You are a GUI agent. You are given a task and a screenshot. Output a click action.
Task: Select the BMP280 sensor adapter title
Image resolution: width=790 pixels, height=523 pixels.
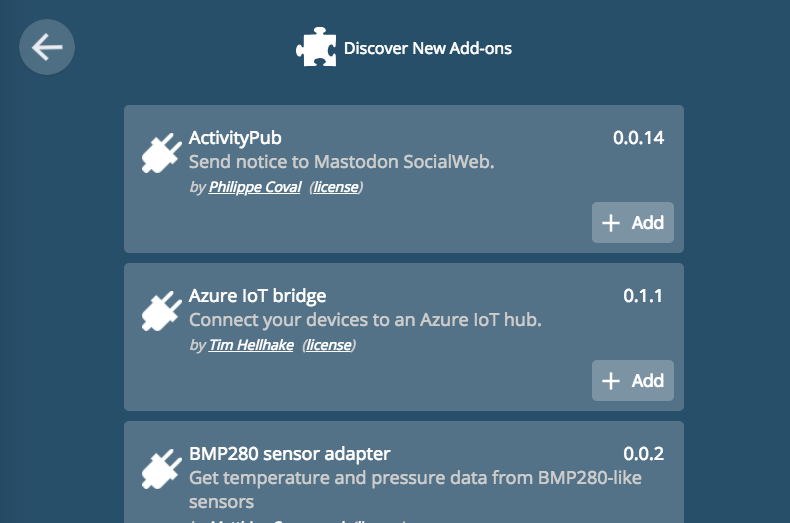(x=290, y=453)
